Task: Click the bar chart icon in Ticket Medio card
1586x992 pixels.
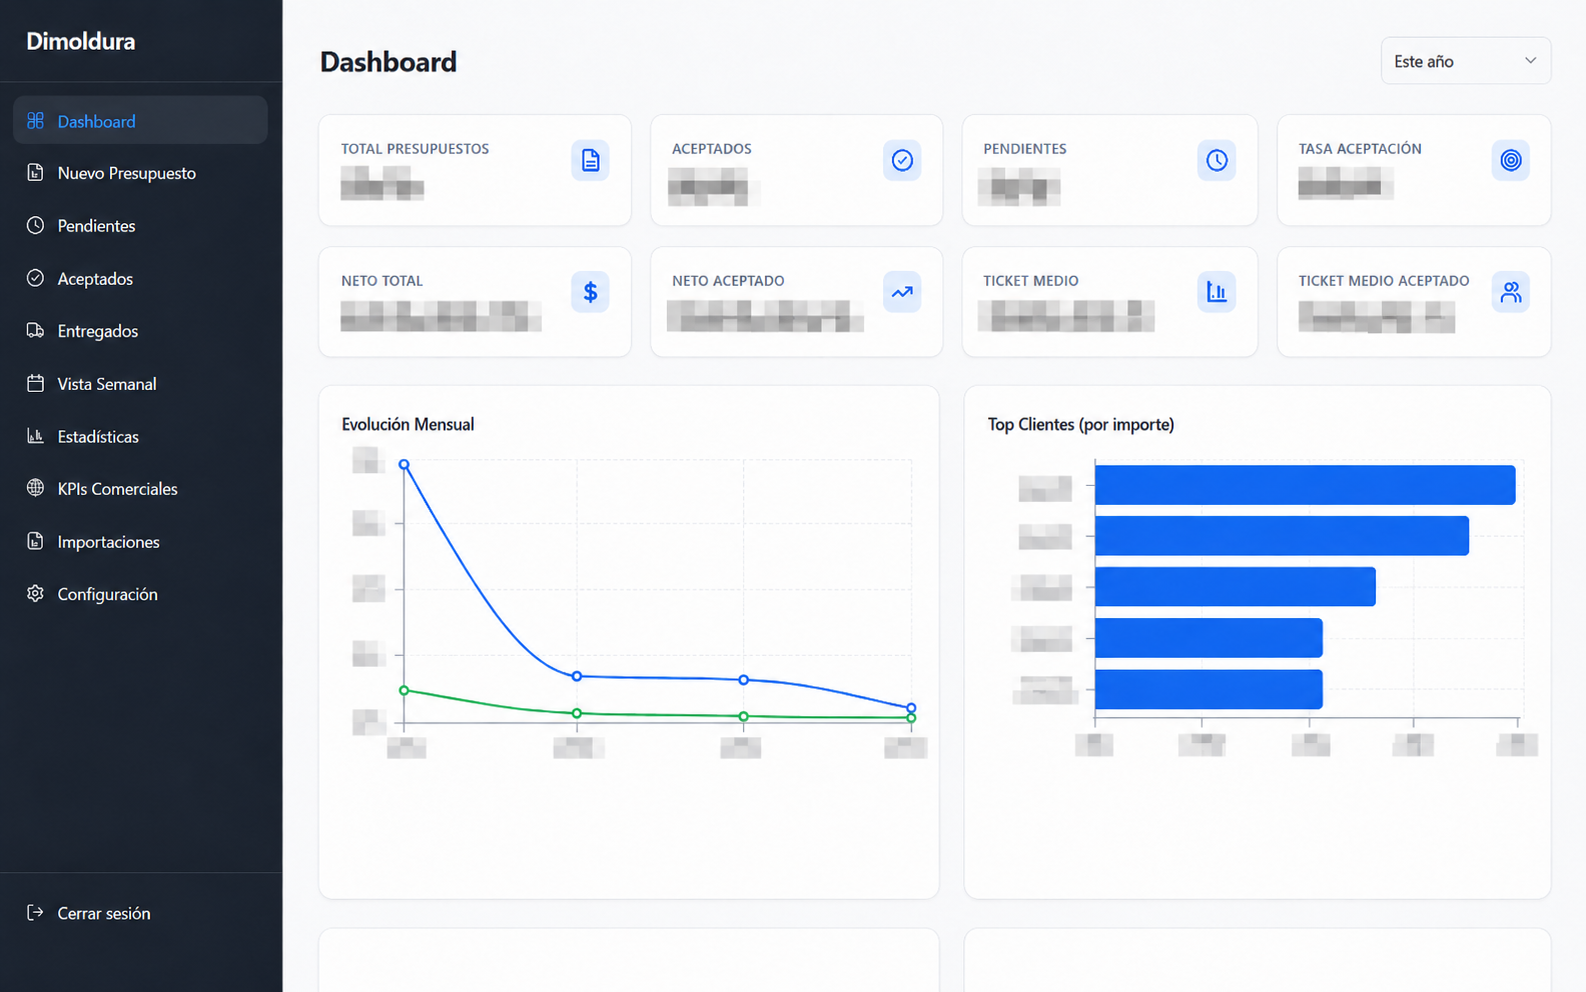Action: click(1216, 292)
